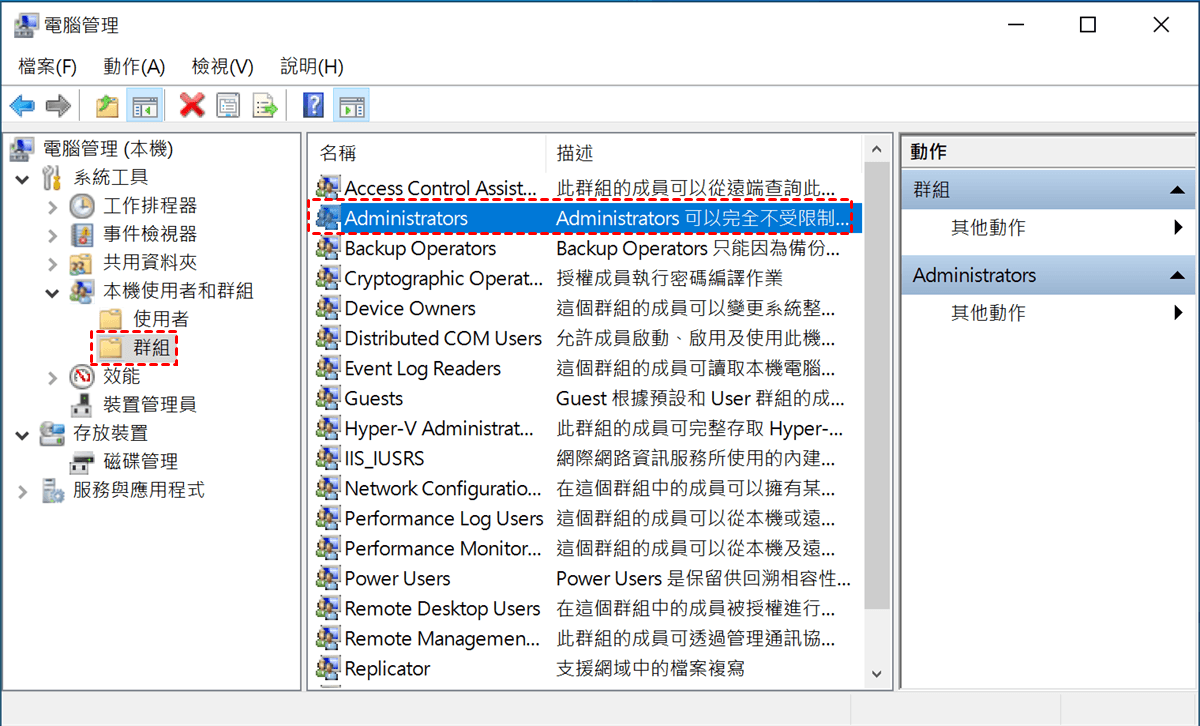This screenshot has width=1200, height=726.
Task: Click the red X Delete toolbar icon
Action: (x=192, y=105)
